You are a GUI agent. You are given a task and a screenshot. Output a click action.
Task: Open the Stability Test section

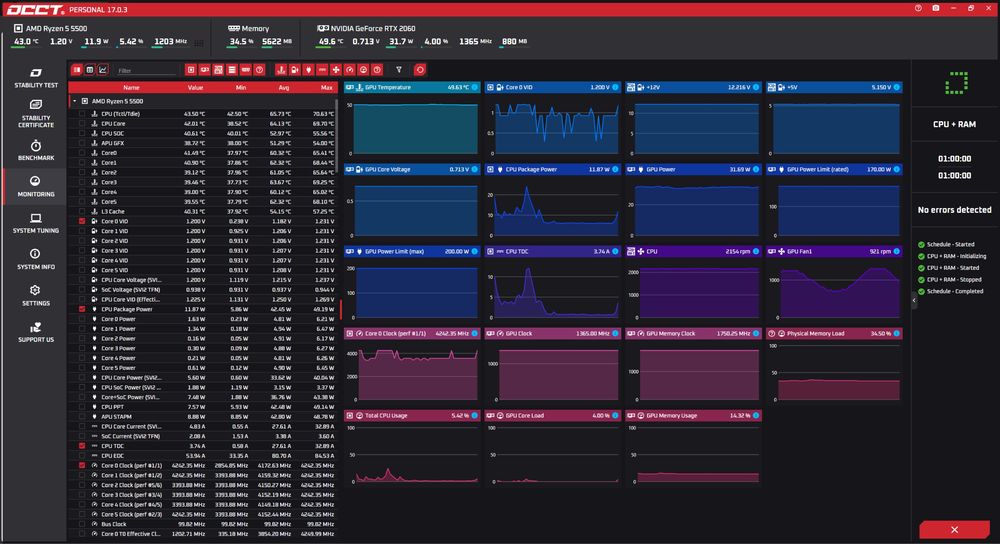click(x=36, y=78)
